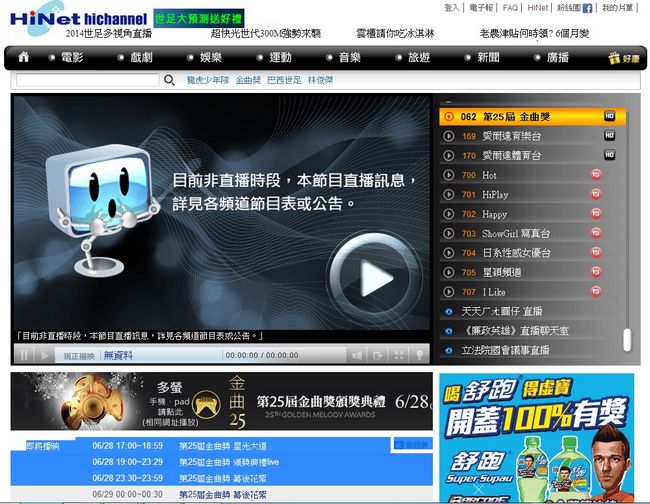Screen dimensions: 650x504
Task: Click play icon beside 701 HiPlay
Action: (x=449, y=194)
